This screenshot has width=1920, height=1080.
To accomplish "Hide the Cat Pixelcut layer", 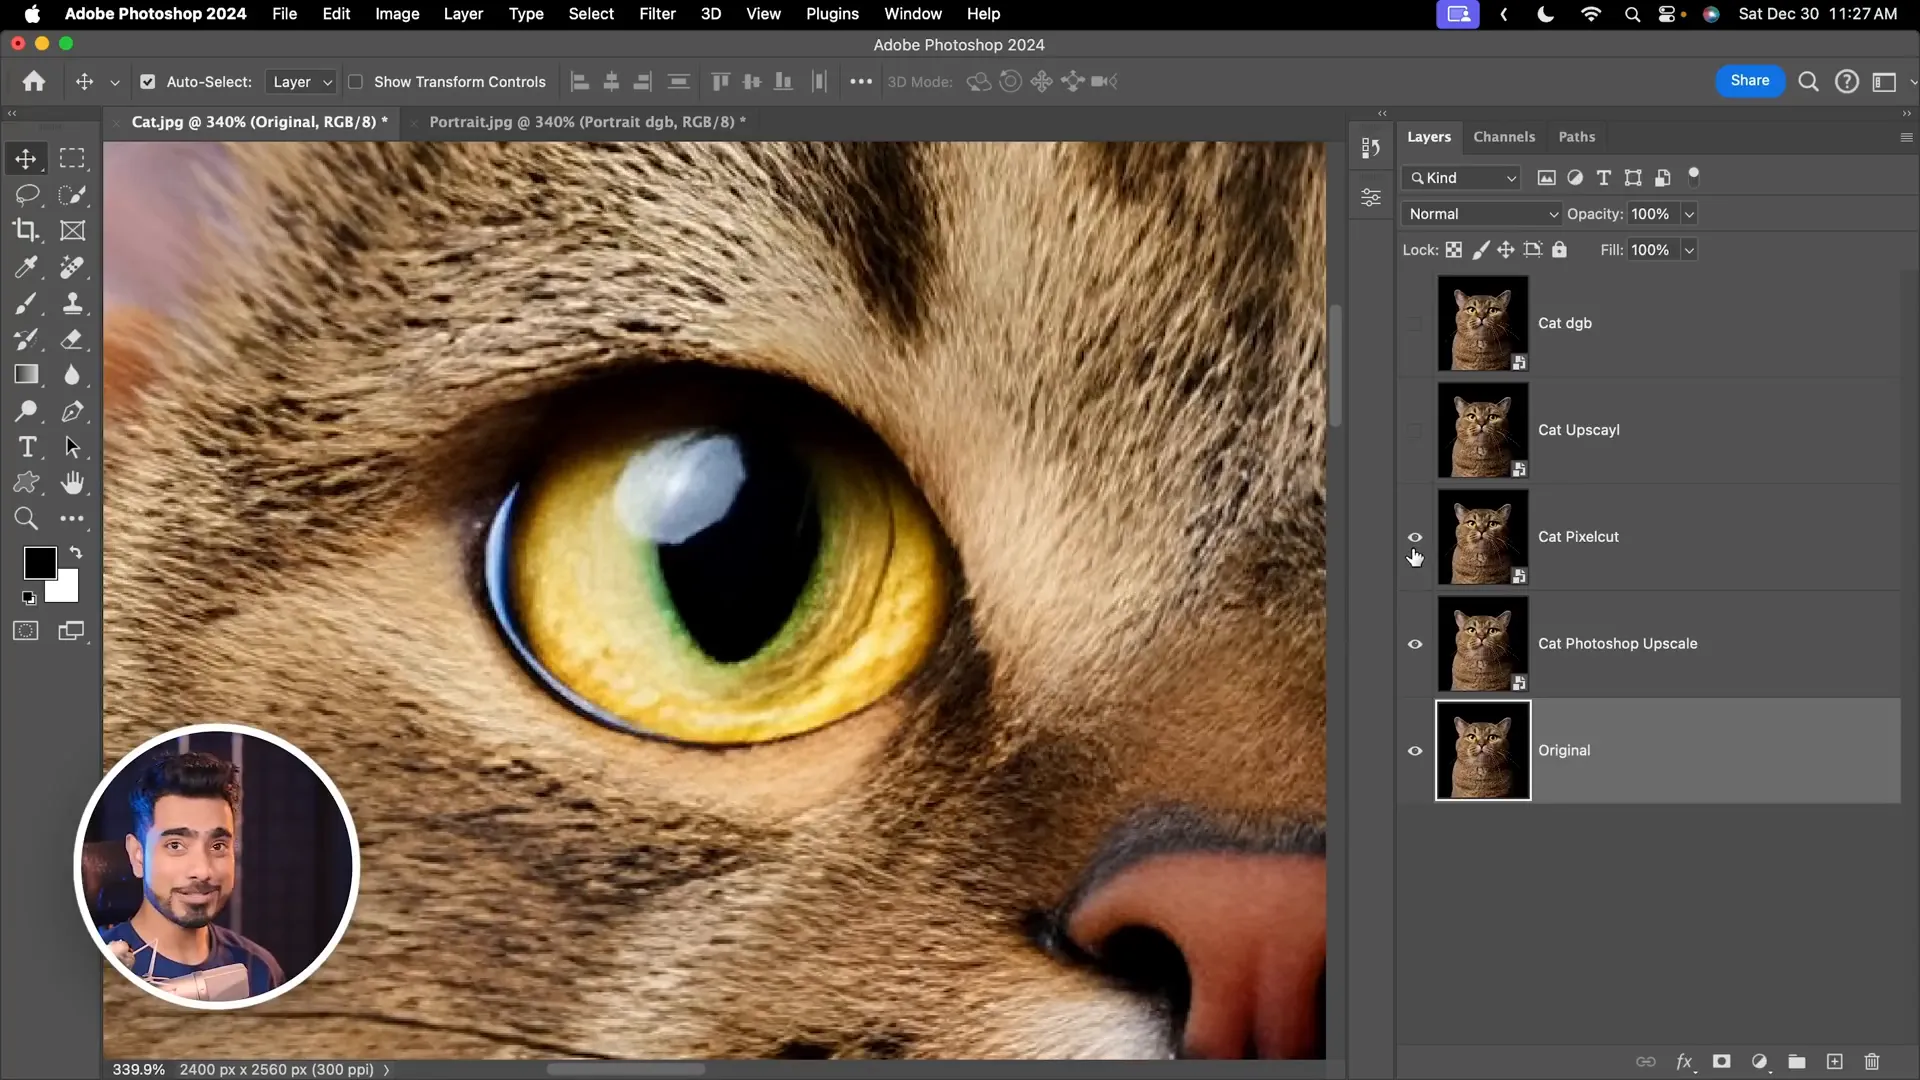I will 1415,537.
